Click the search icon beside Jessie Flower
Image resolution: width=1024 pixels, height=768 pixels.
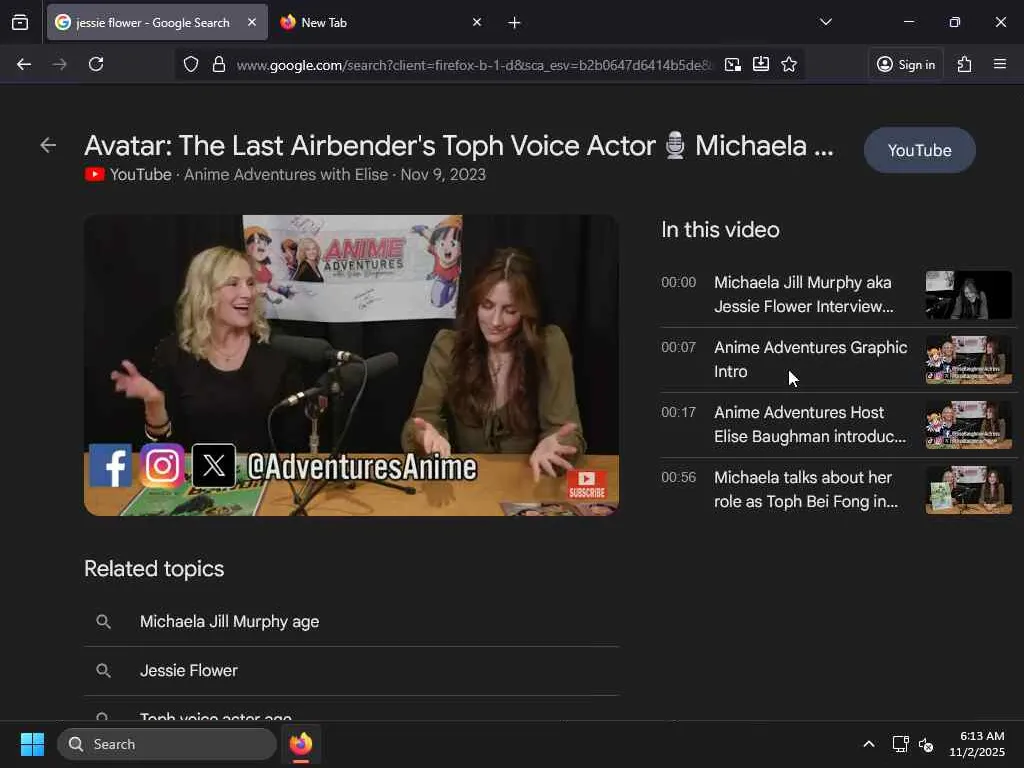[103, 671]
